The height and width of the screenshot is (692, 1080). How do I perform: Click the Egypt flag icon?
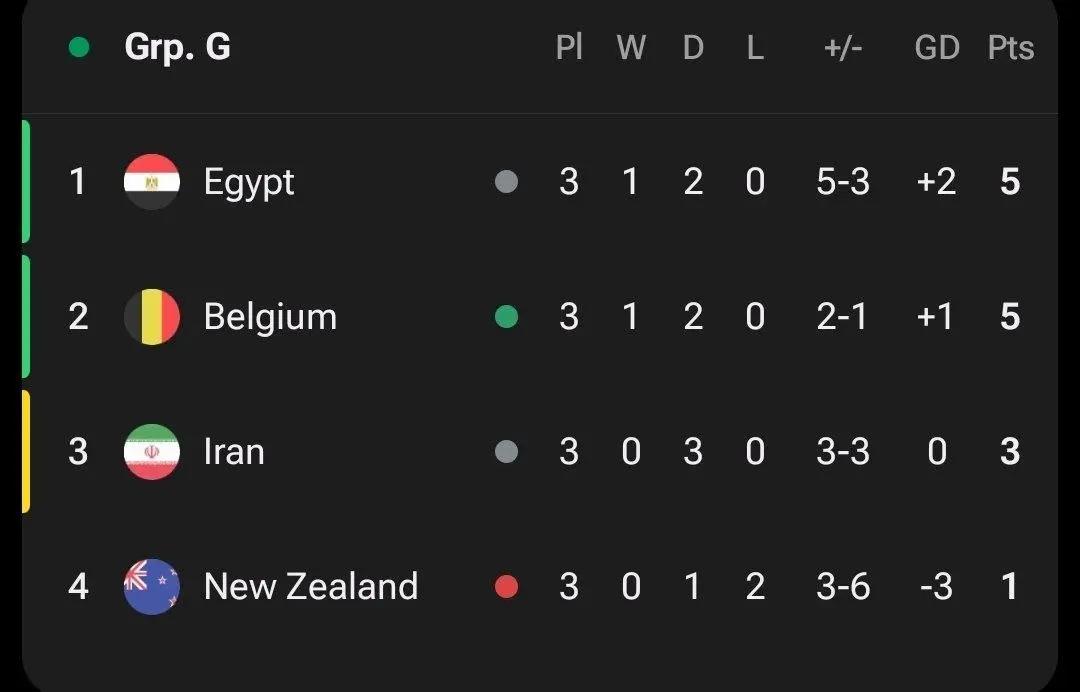152,182
